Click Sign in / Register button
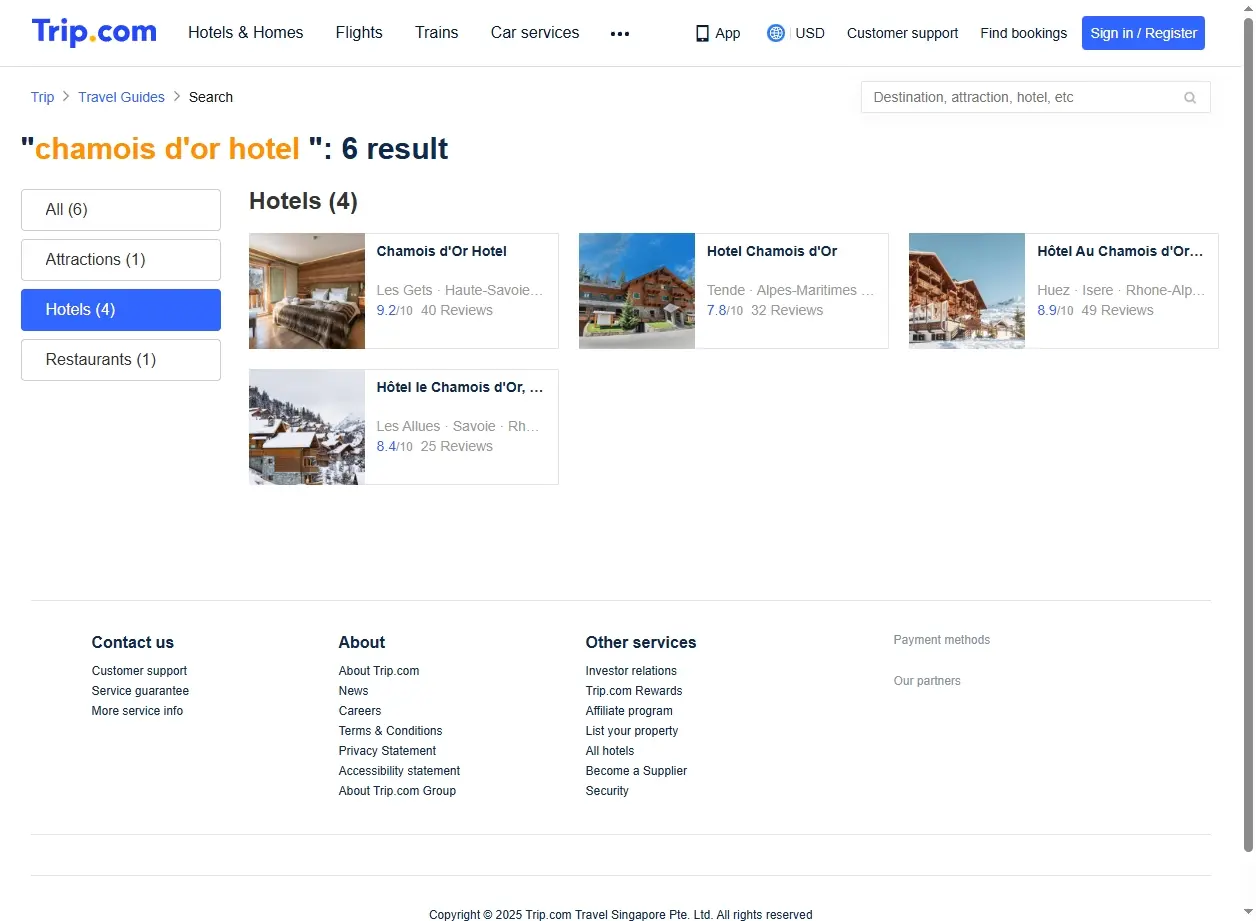Screen dimensions: 1256x921 coord(1143,33)
